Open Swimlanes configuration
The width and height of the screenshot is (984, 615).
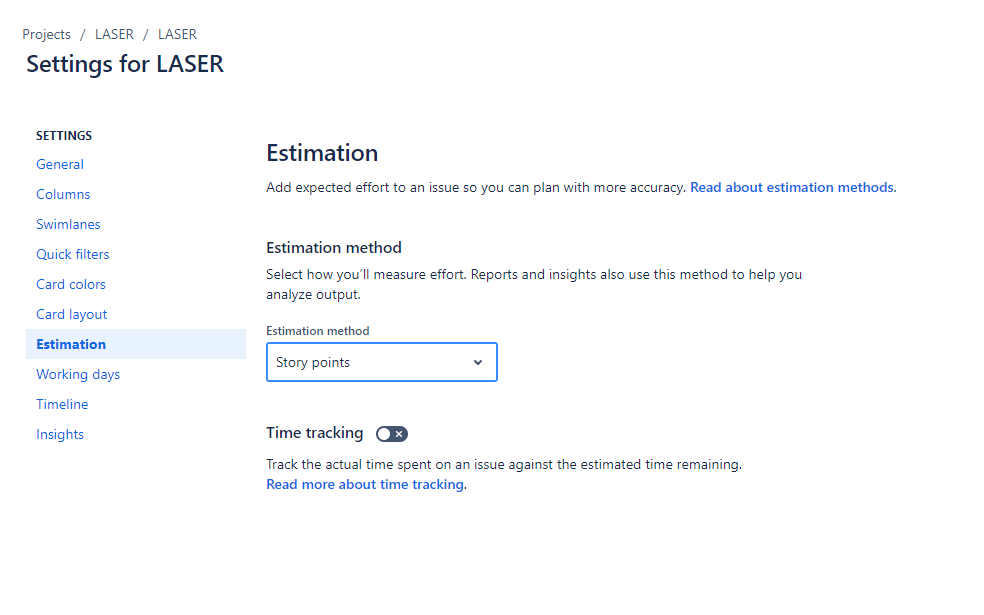pos(68,224)
